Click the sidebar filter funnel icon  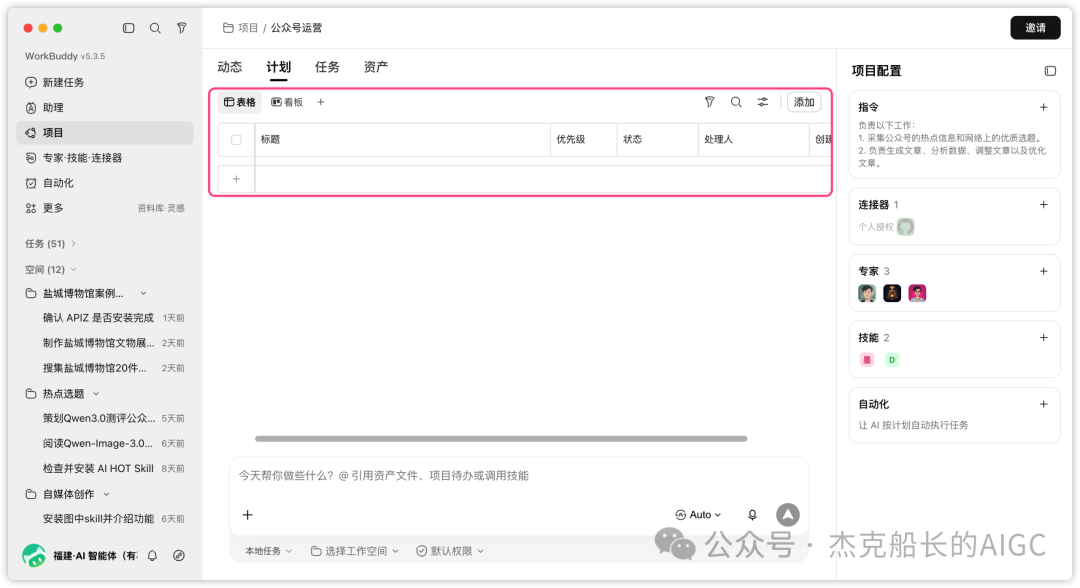point(181,28)
